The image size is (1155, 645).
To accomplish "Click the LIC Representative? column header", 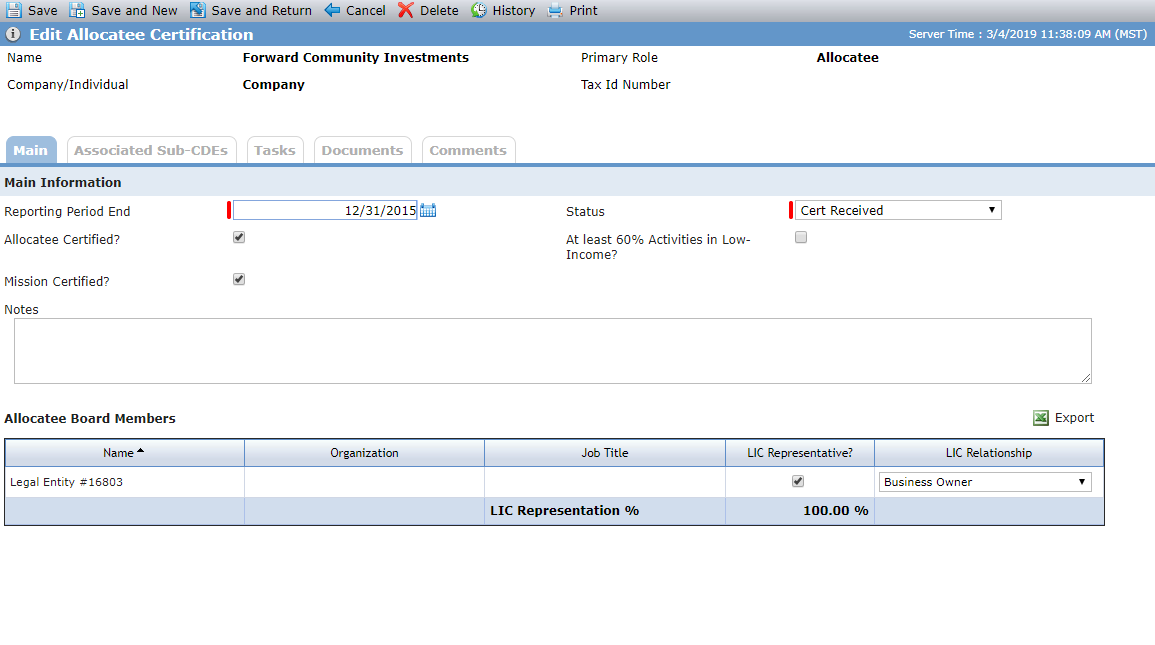I will click(x=800, y=453).
